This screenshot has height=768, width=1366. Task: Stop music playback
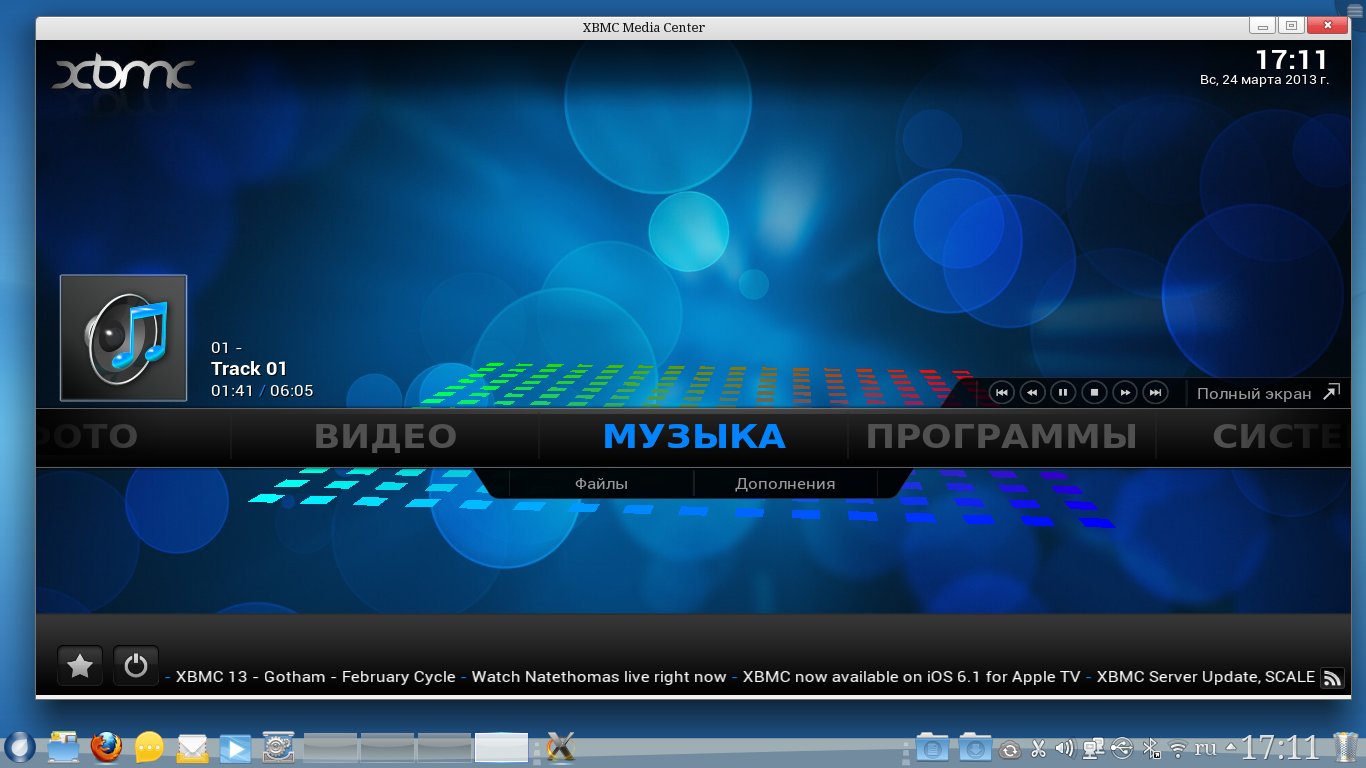coord(1094,393)
